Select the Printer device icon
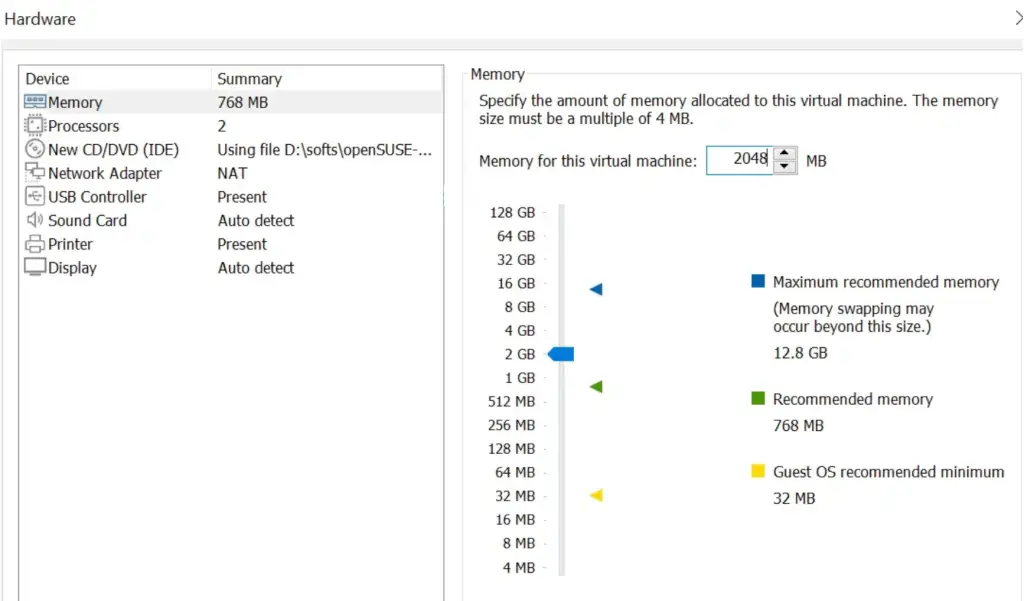Image resolution: width=1024 pixels, height=601 pixels. point(35,244)
